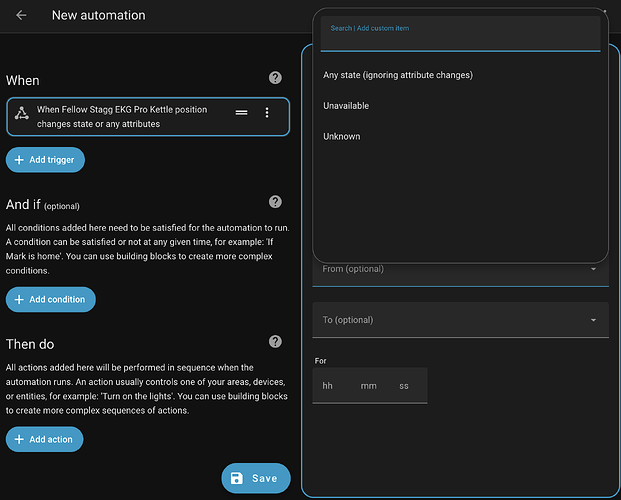This screenshot has width=621, height=500.
Task: Expand the To (optional) dropdown
Action: pos(460,320)
